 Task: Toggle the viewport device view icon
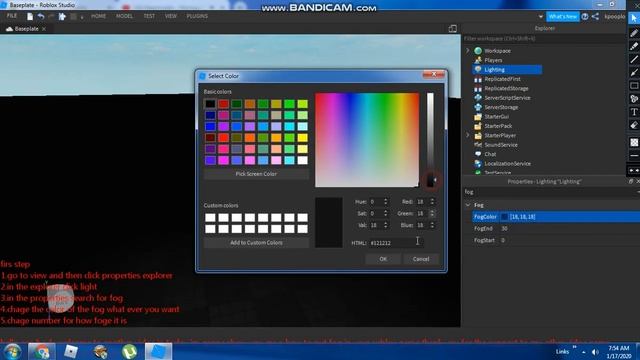(453, 29)
